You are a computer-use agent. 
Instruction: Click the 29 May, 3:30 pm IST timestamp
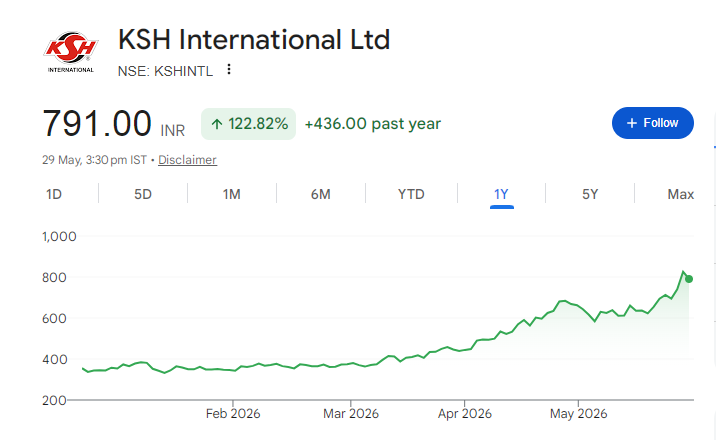(95, 160)
